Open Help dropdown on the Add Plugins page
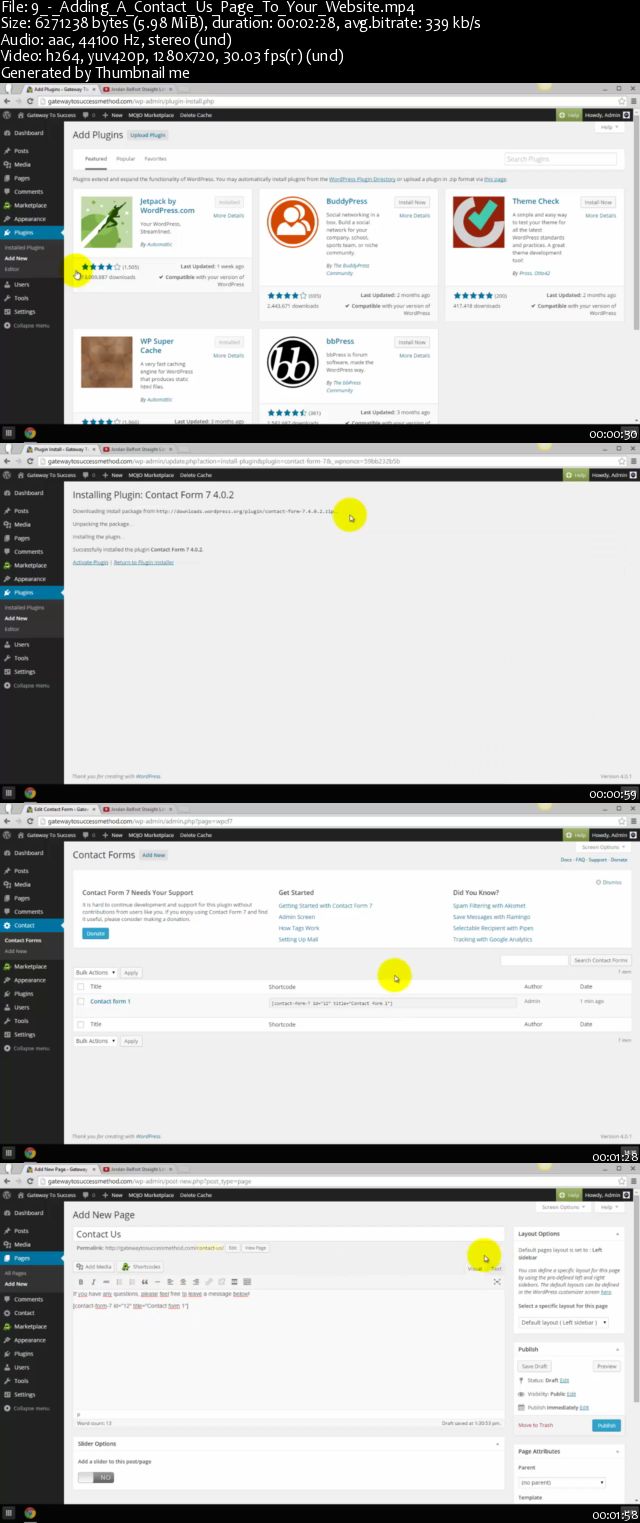640x1523 pixels. pyautogui.click(x=607, y=128)
